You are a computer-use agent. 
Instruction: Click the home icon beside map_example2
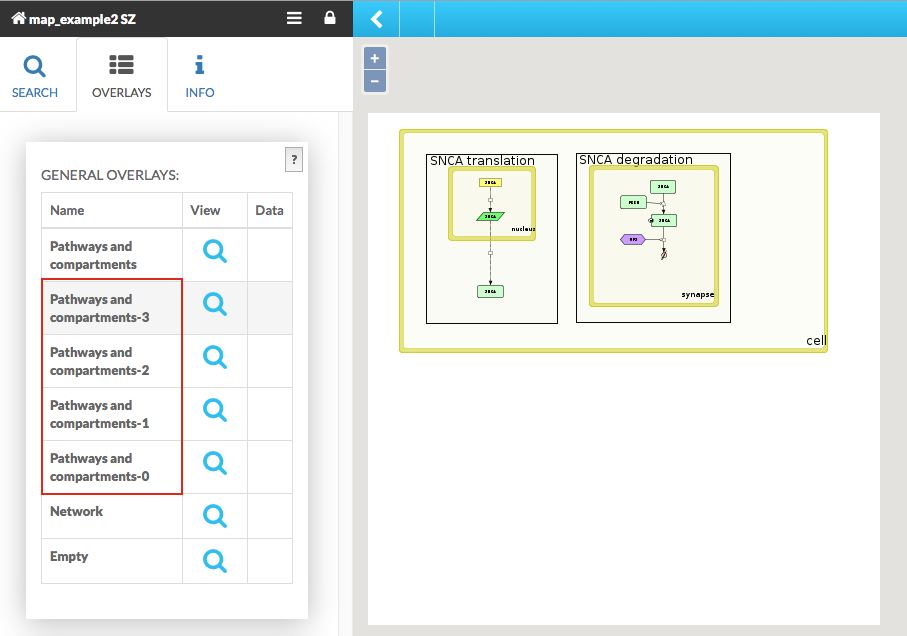(x=18, y=18)
